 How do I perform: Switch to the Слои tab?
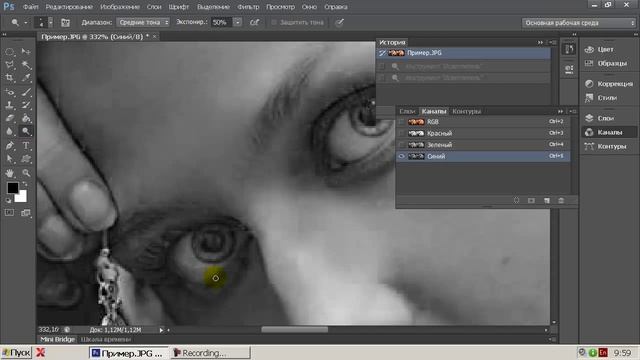pyautogui.click(x=407, y=111)
